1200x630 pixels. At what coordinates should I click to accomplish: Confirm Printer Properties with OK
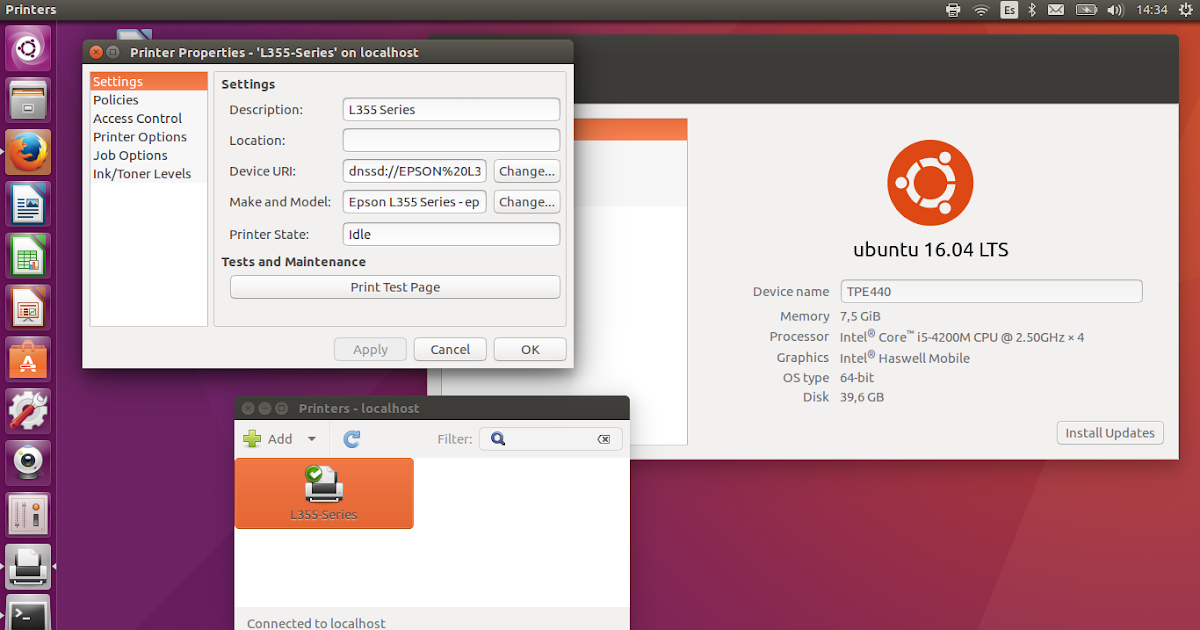530,349
